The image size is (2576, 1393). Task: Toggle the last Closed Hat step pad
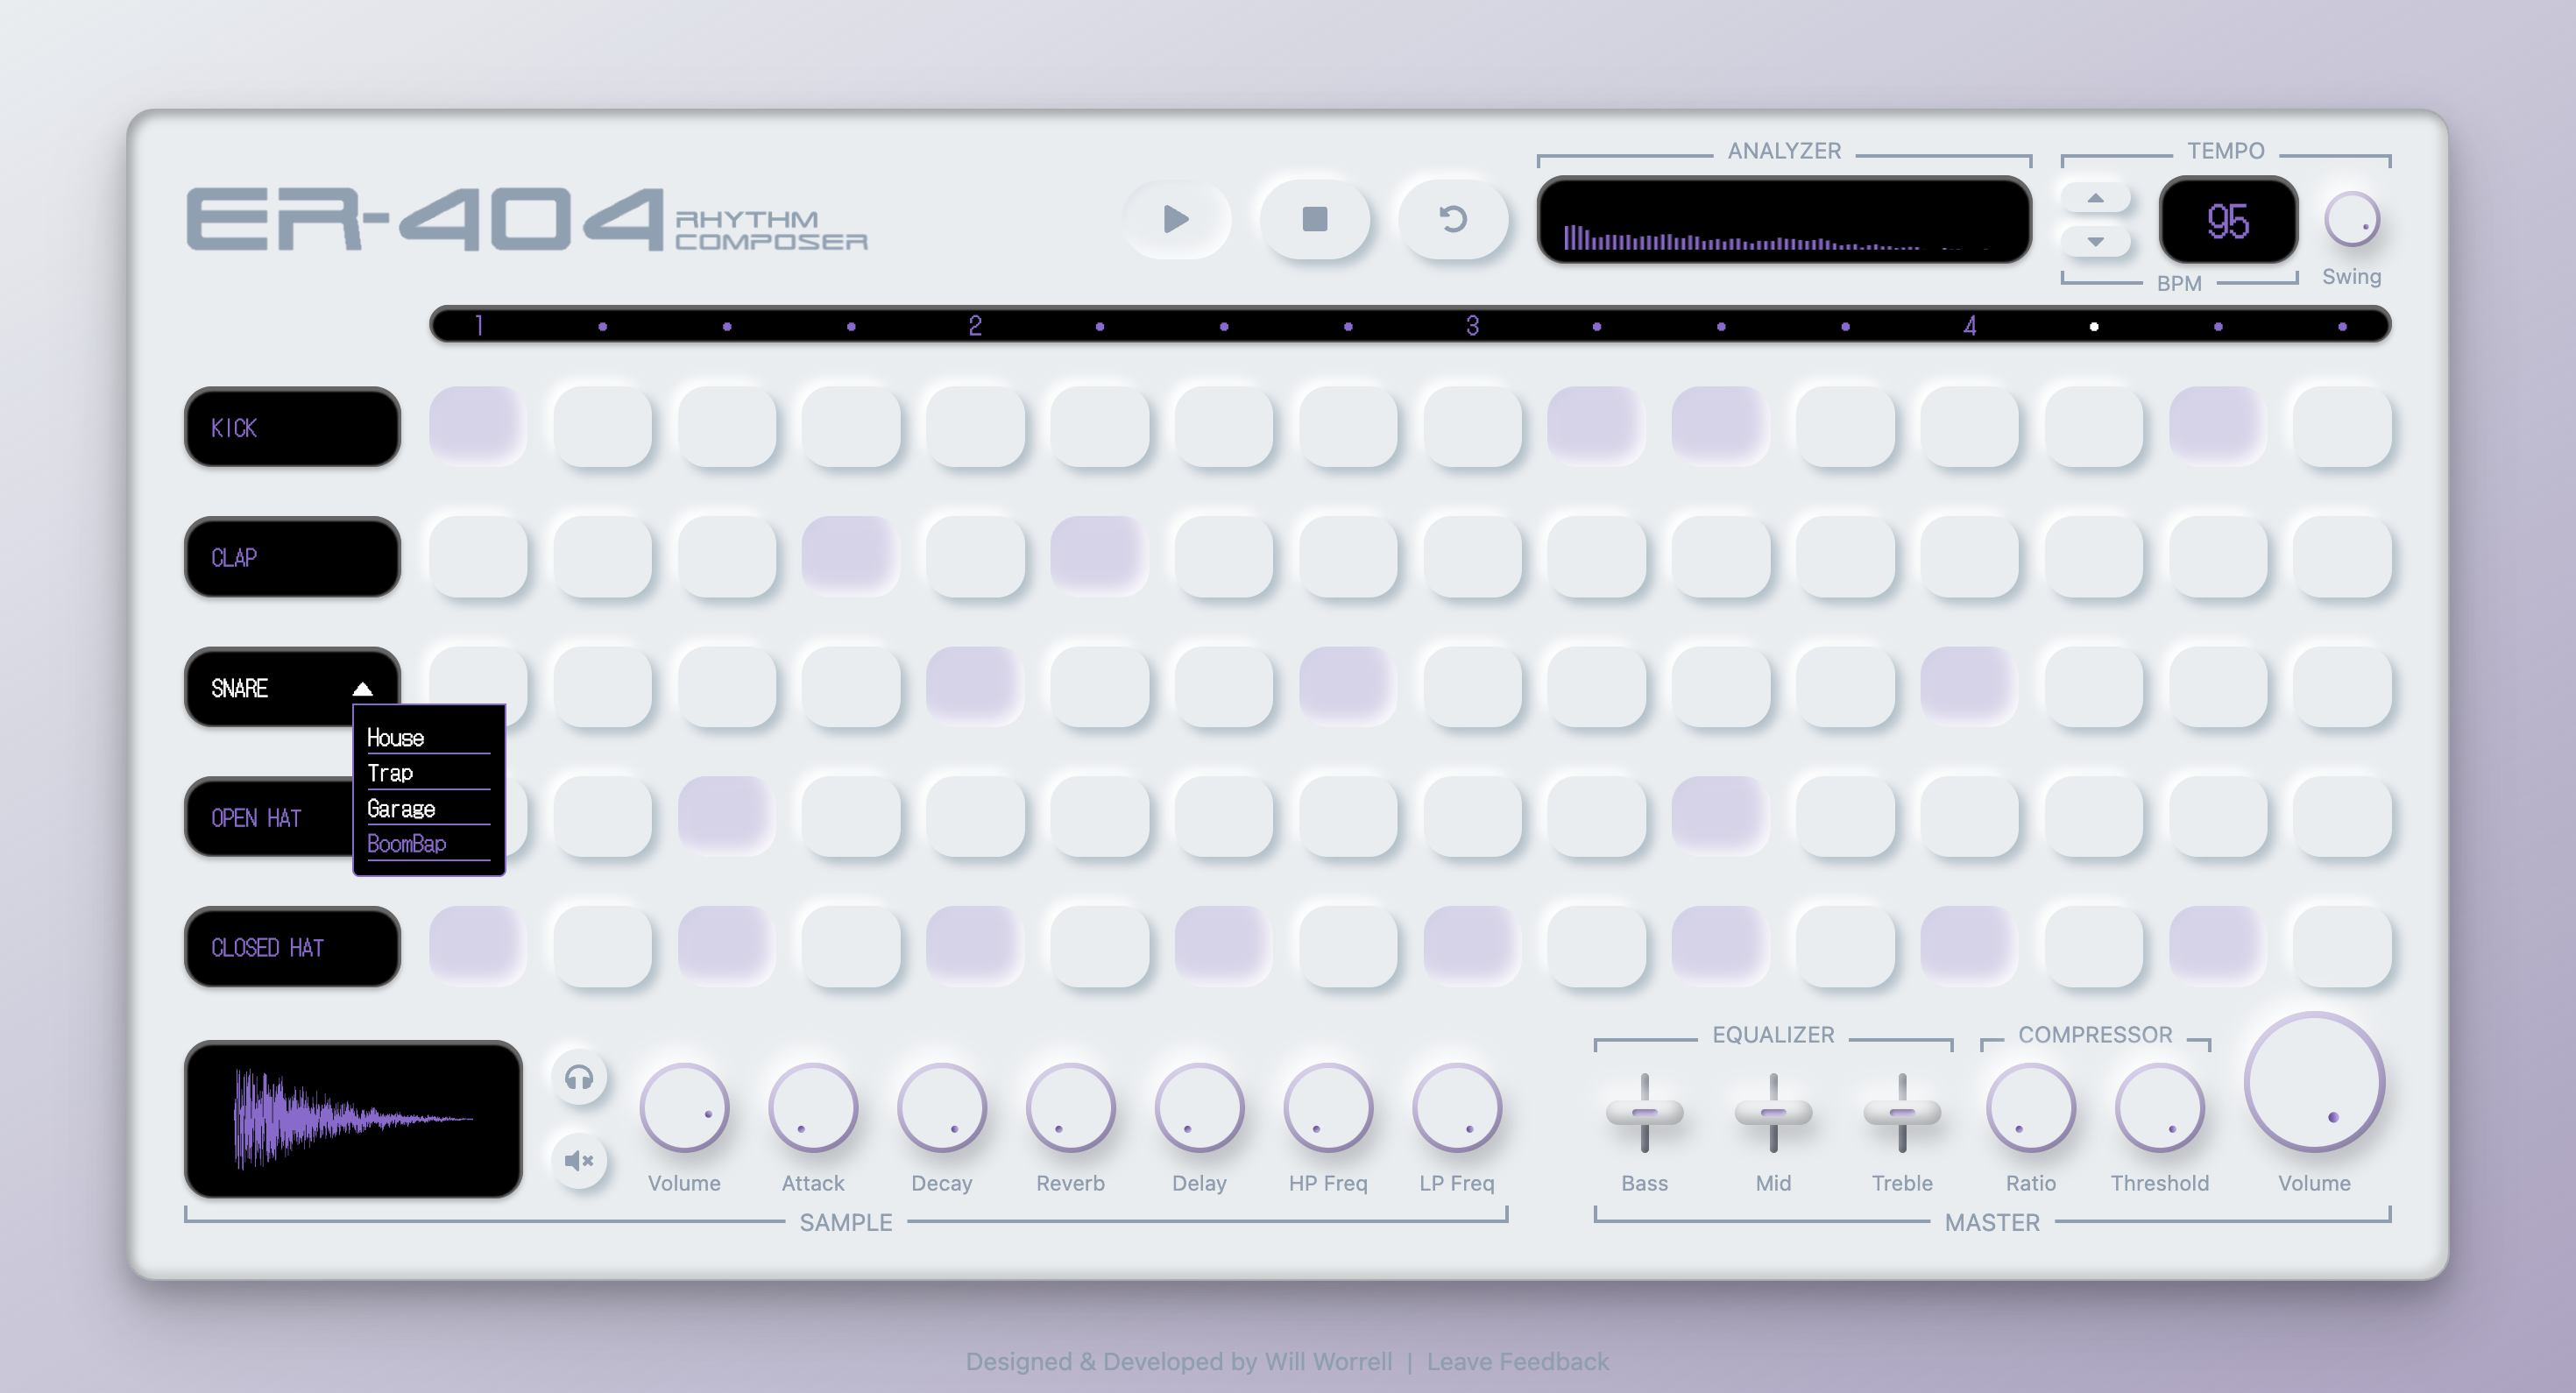(x=2342, y=946)
